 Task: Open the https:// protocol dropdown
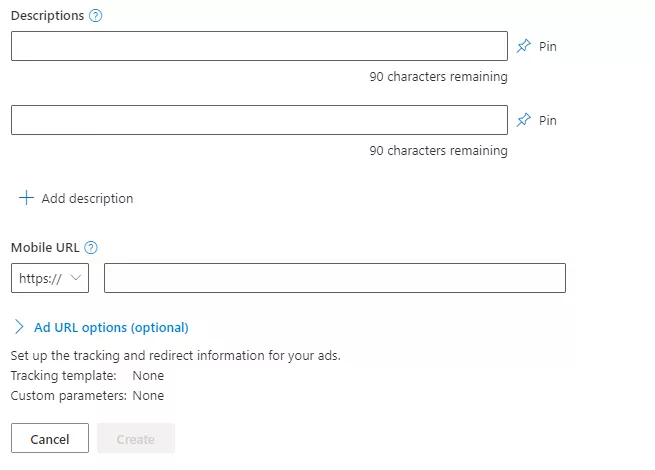pos(50,278)
